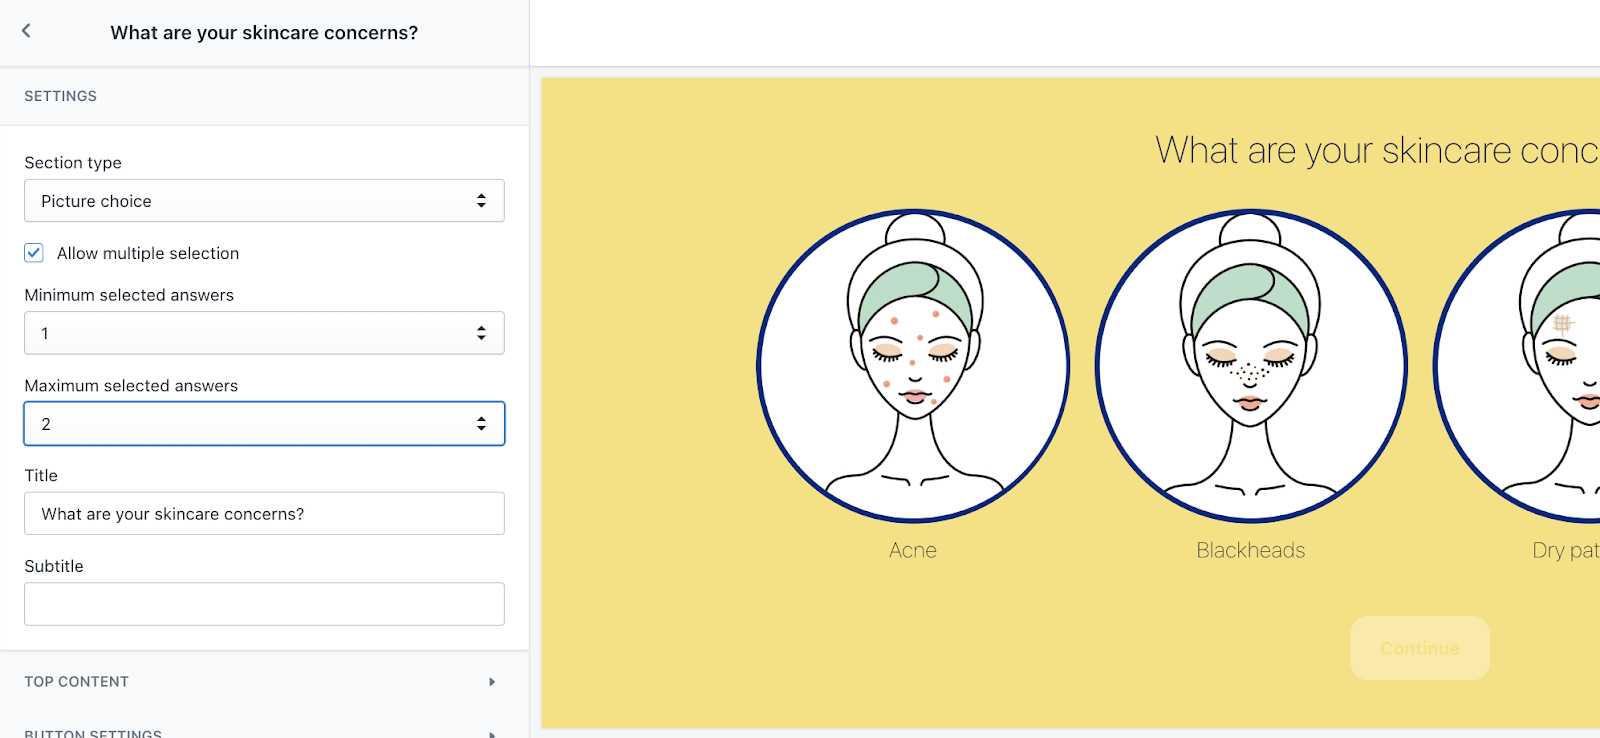Open the Section type dropdown
The image size is (1600, 738).
click(264, 201)
